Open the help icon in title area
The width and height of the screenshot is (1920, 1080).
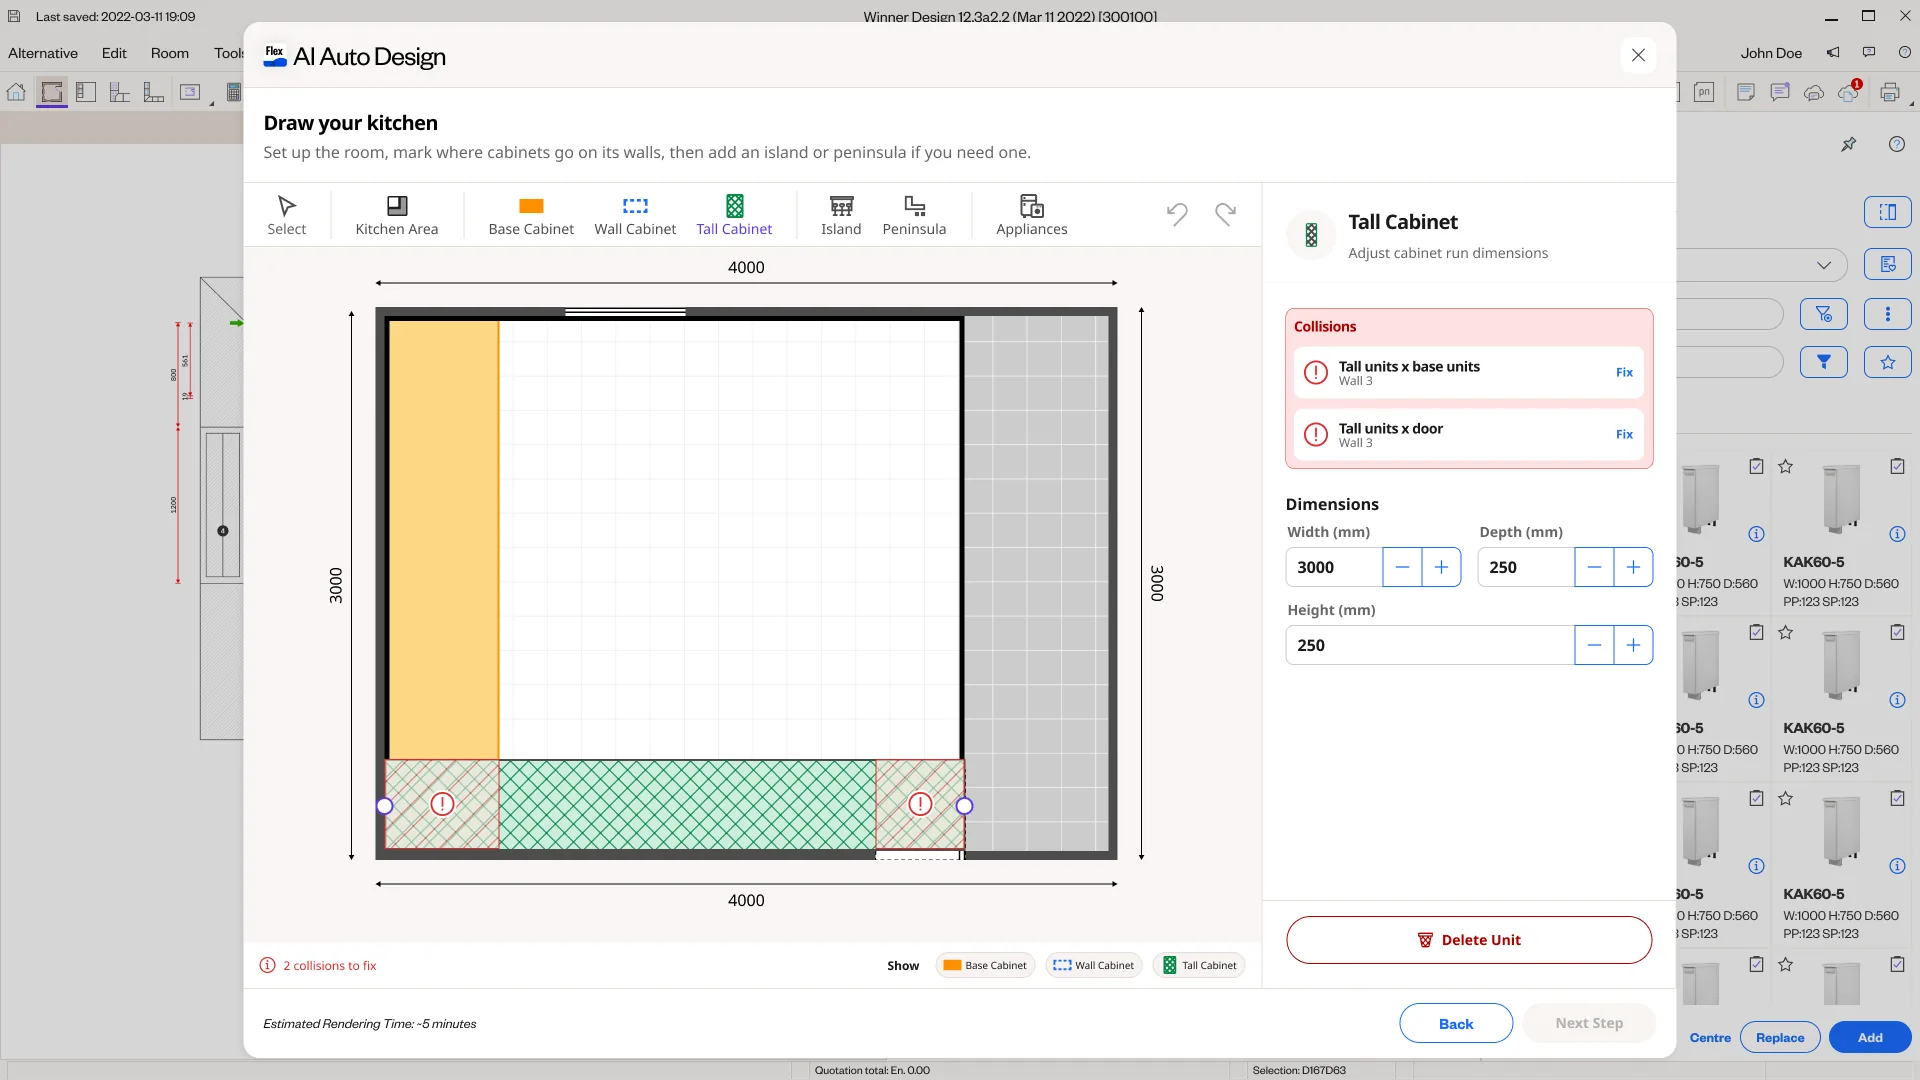[x=1905, y=52]
